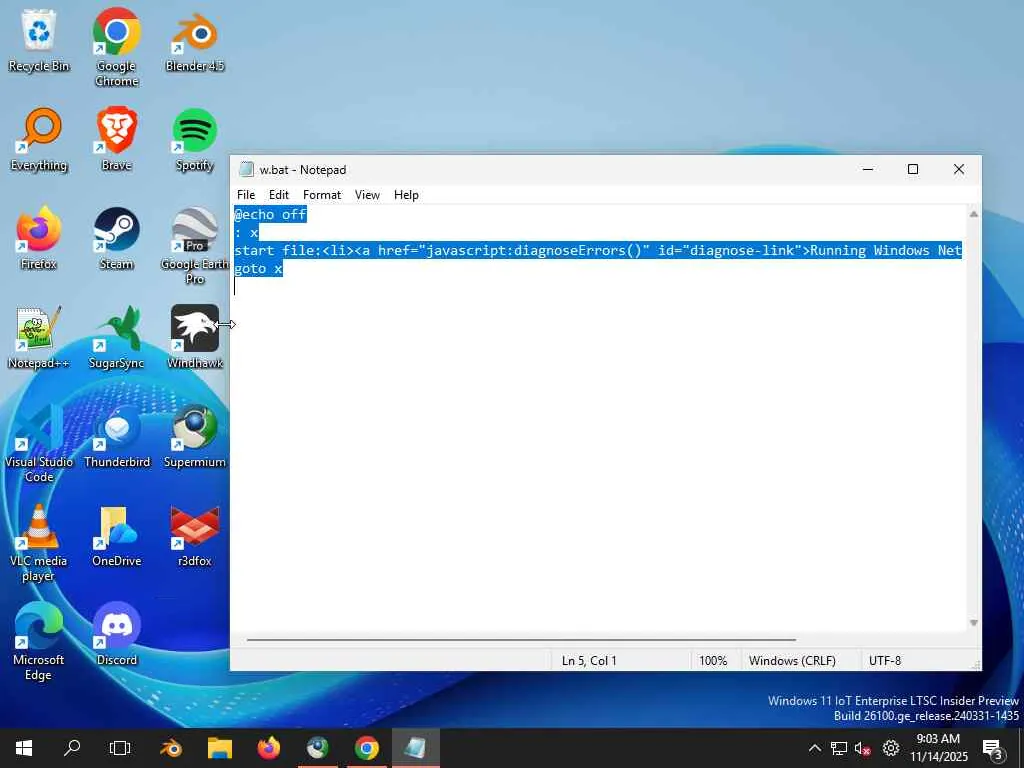Select the Steam desktop icon

116,238
